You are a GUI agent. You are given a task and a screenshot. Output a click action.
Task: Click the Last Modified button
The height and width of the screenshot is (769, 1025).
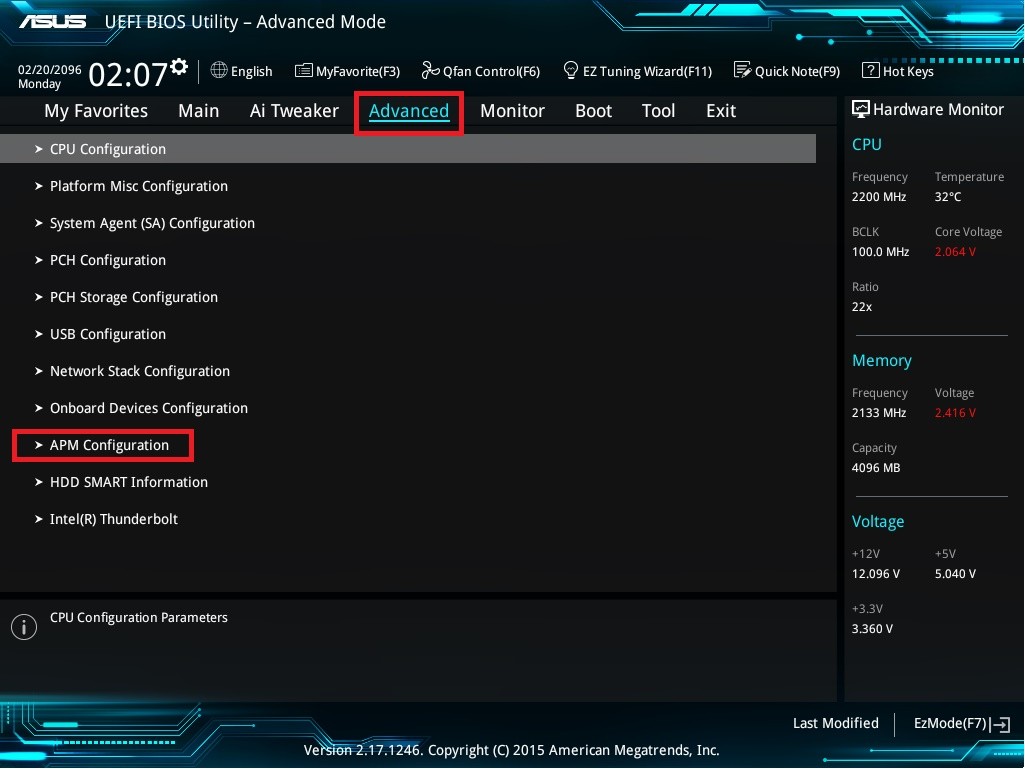[x=835, y=723]
